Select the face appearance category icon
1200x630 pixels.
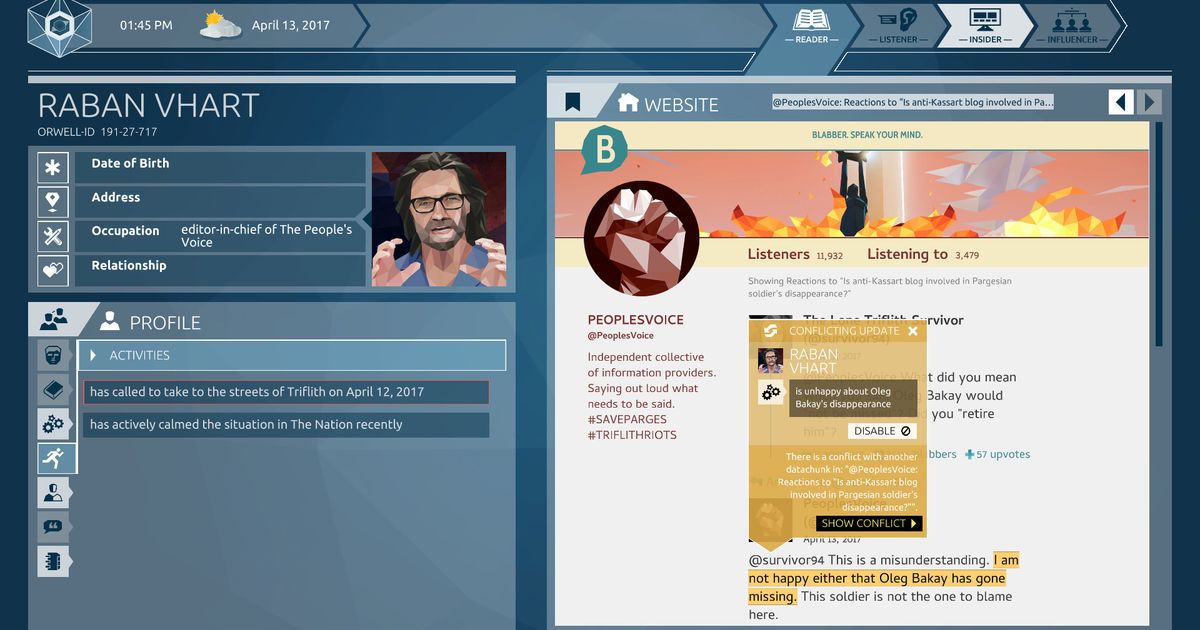(x=53, y=355)
